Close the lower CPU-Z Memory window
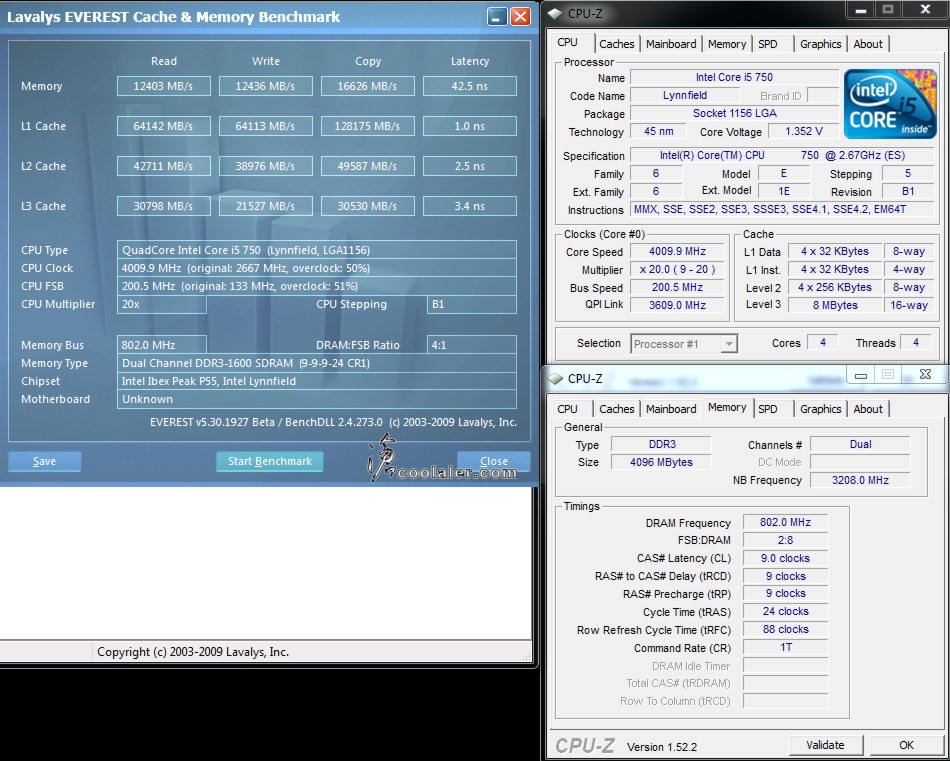 click(x=925, y=375)
